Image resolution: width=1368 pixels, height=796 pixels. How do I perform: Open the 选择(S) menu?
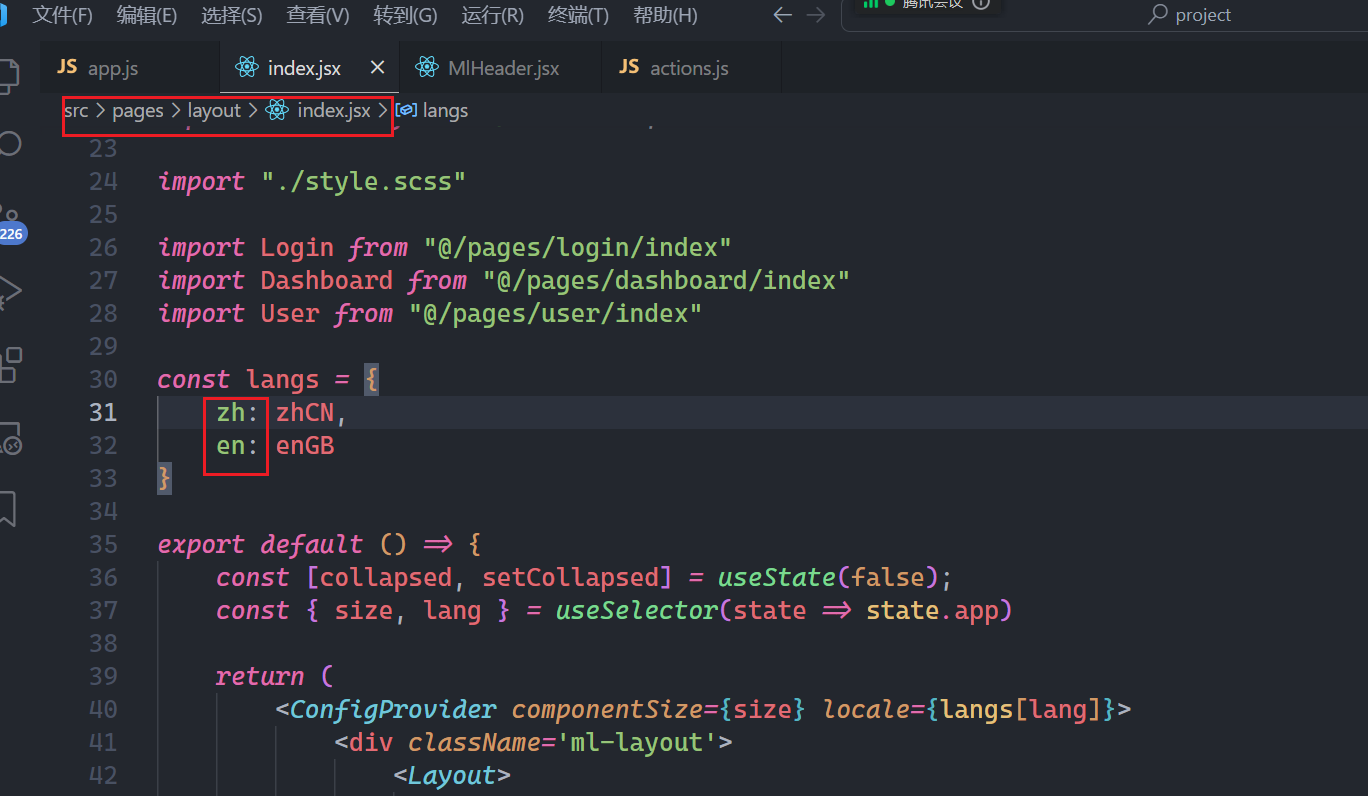pyautogui.click(x=232, y=15)
